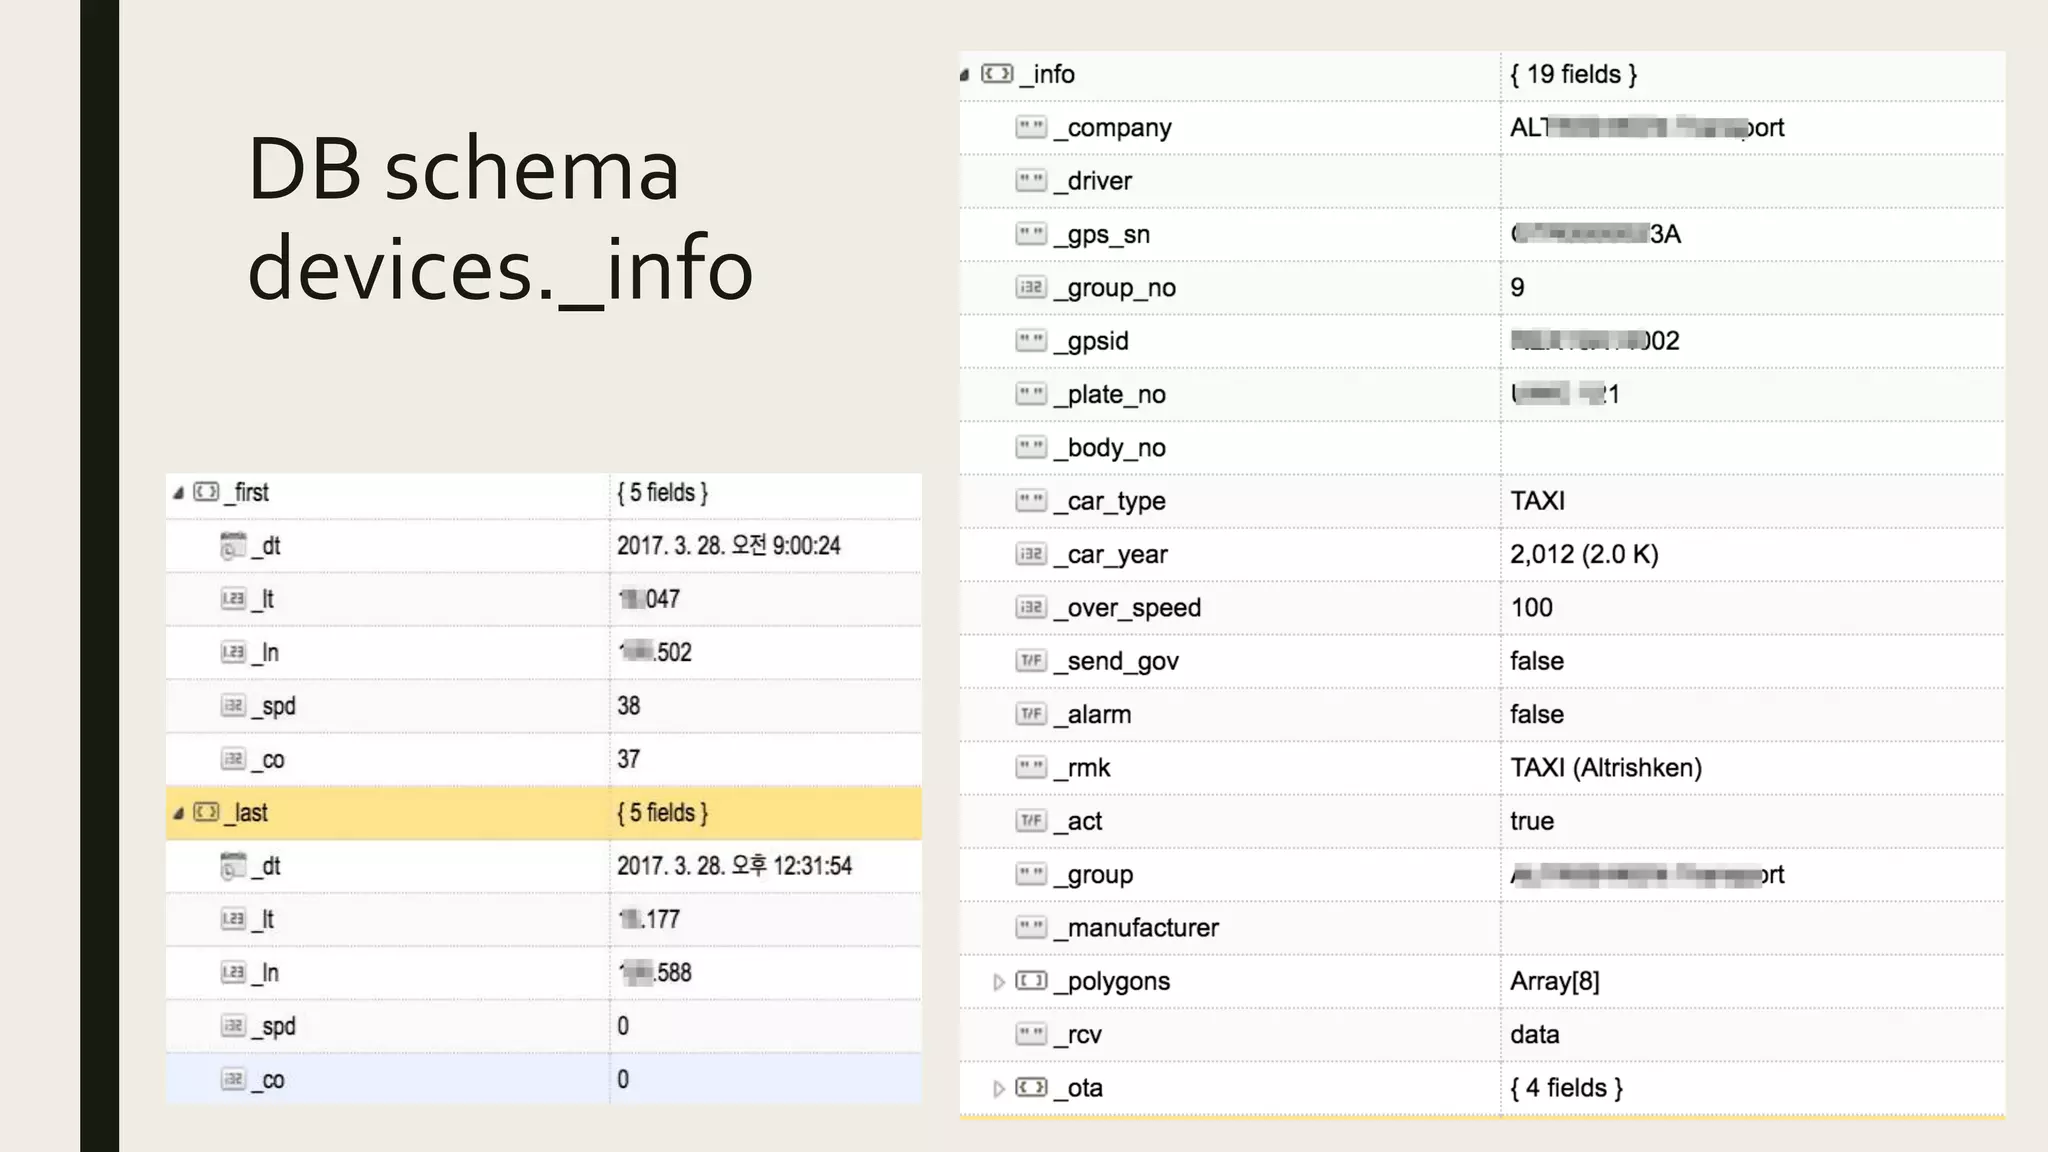Screen dimensions: 2048x1152
Task: Click the timestamp '2017. 3. 28. 오후 12:31:54'
Action: (x=735, y=866)
